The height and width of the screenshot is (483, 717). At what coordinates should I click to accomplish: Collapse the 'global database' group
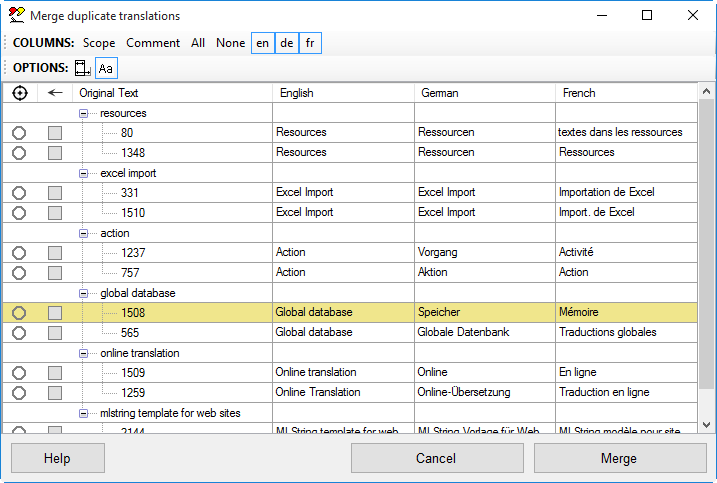(85, 293)
